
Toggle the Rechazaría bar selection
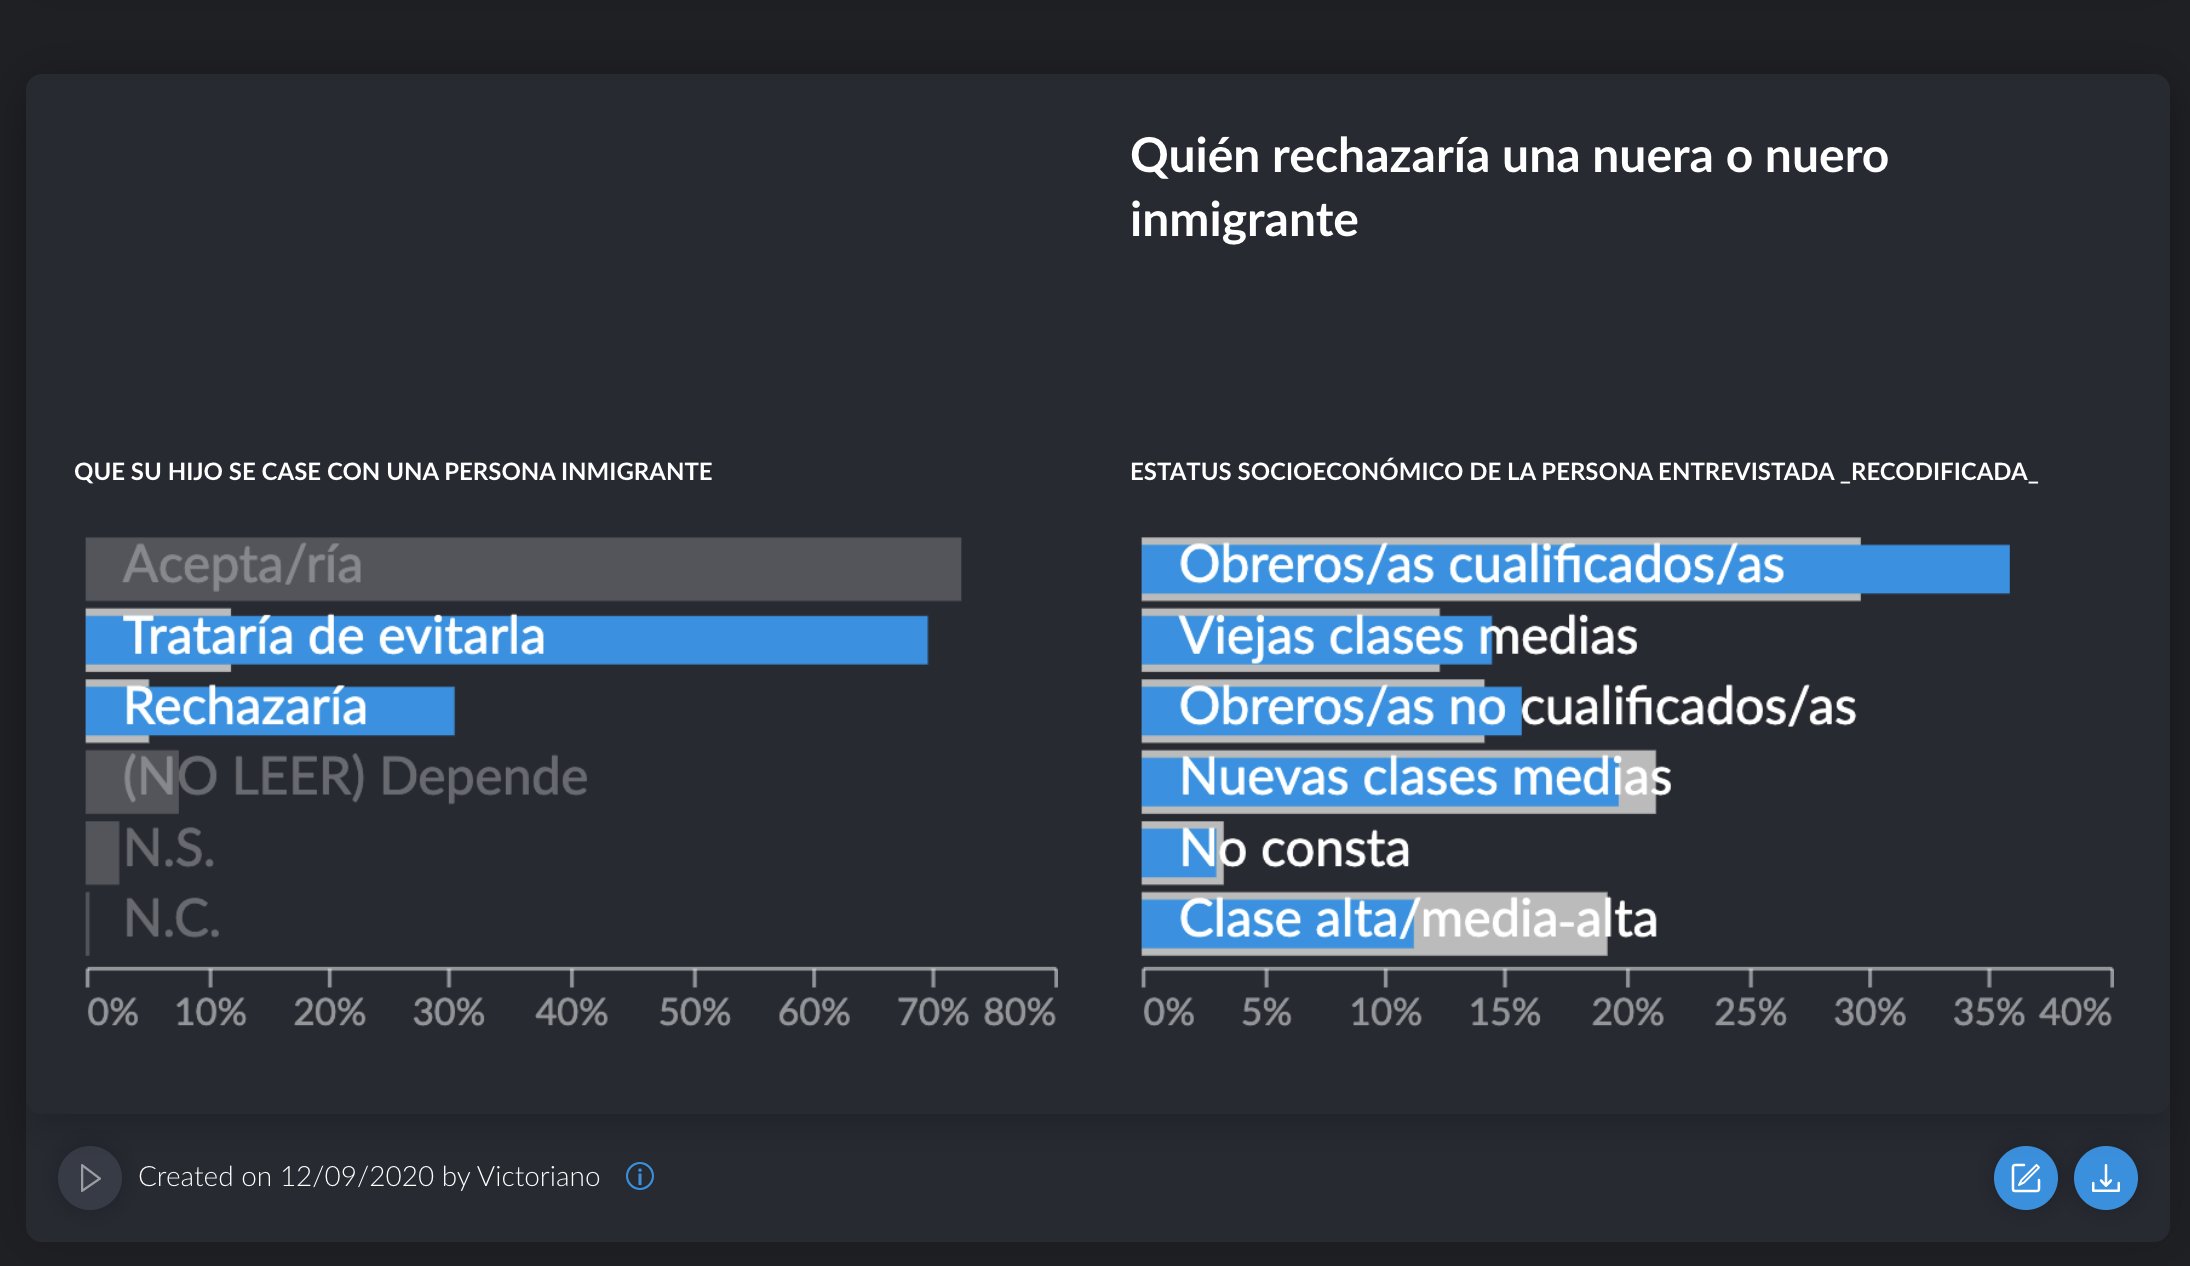(x=270, y=710)
